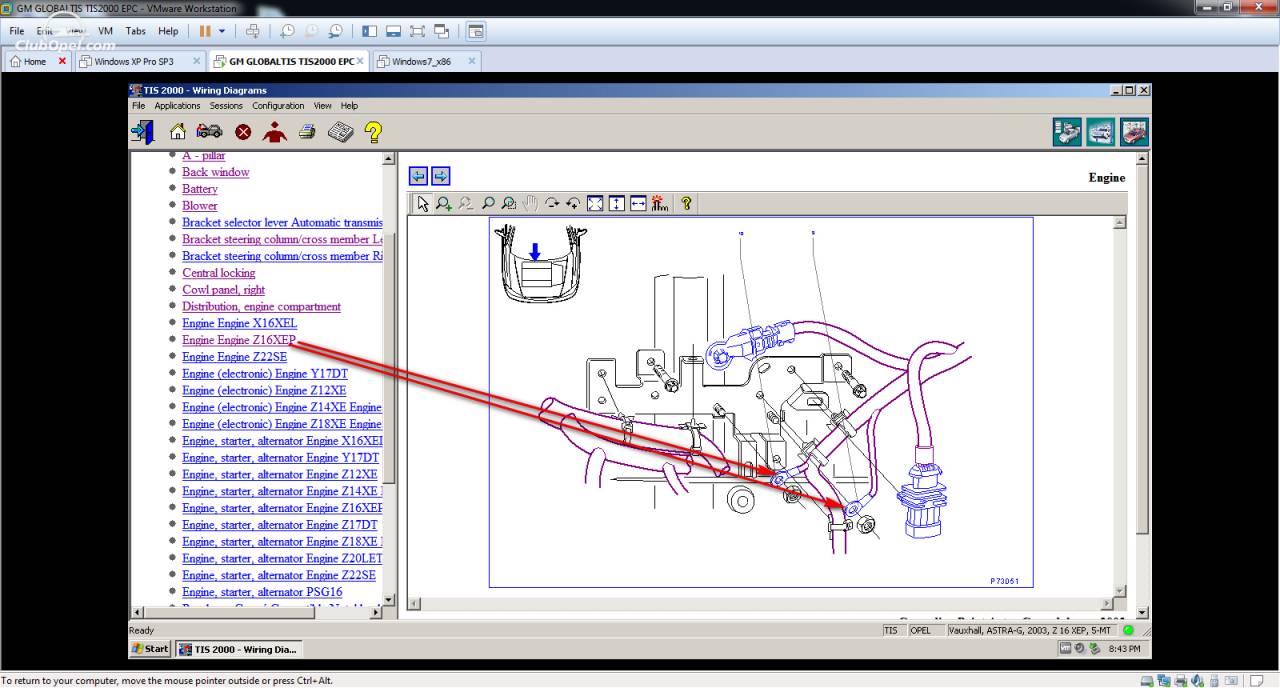This screenshot has width=1280, height=688.
Task: Click the first teal car icon top right
Action: (1067, 132)
